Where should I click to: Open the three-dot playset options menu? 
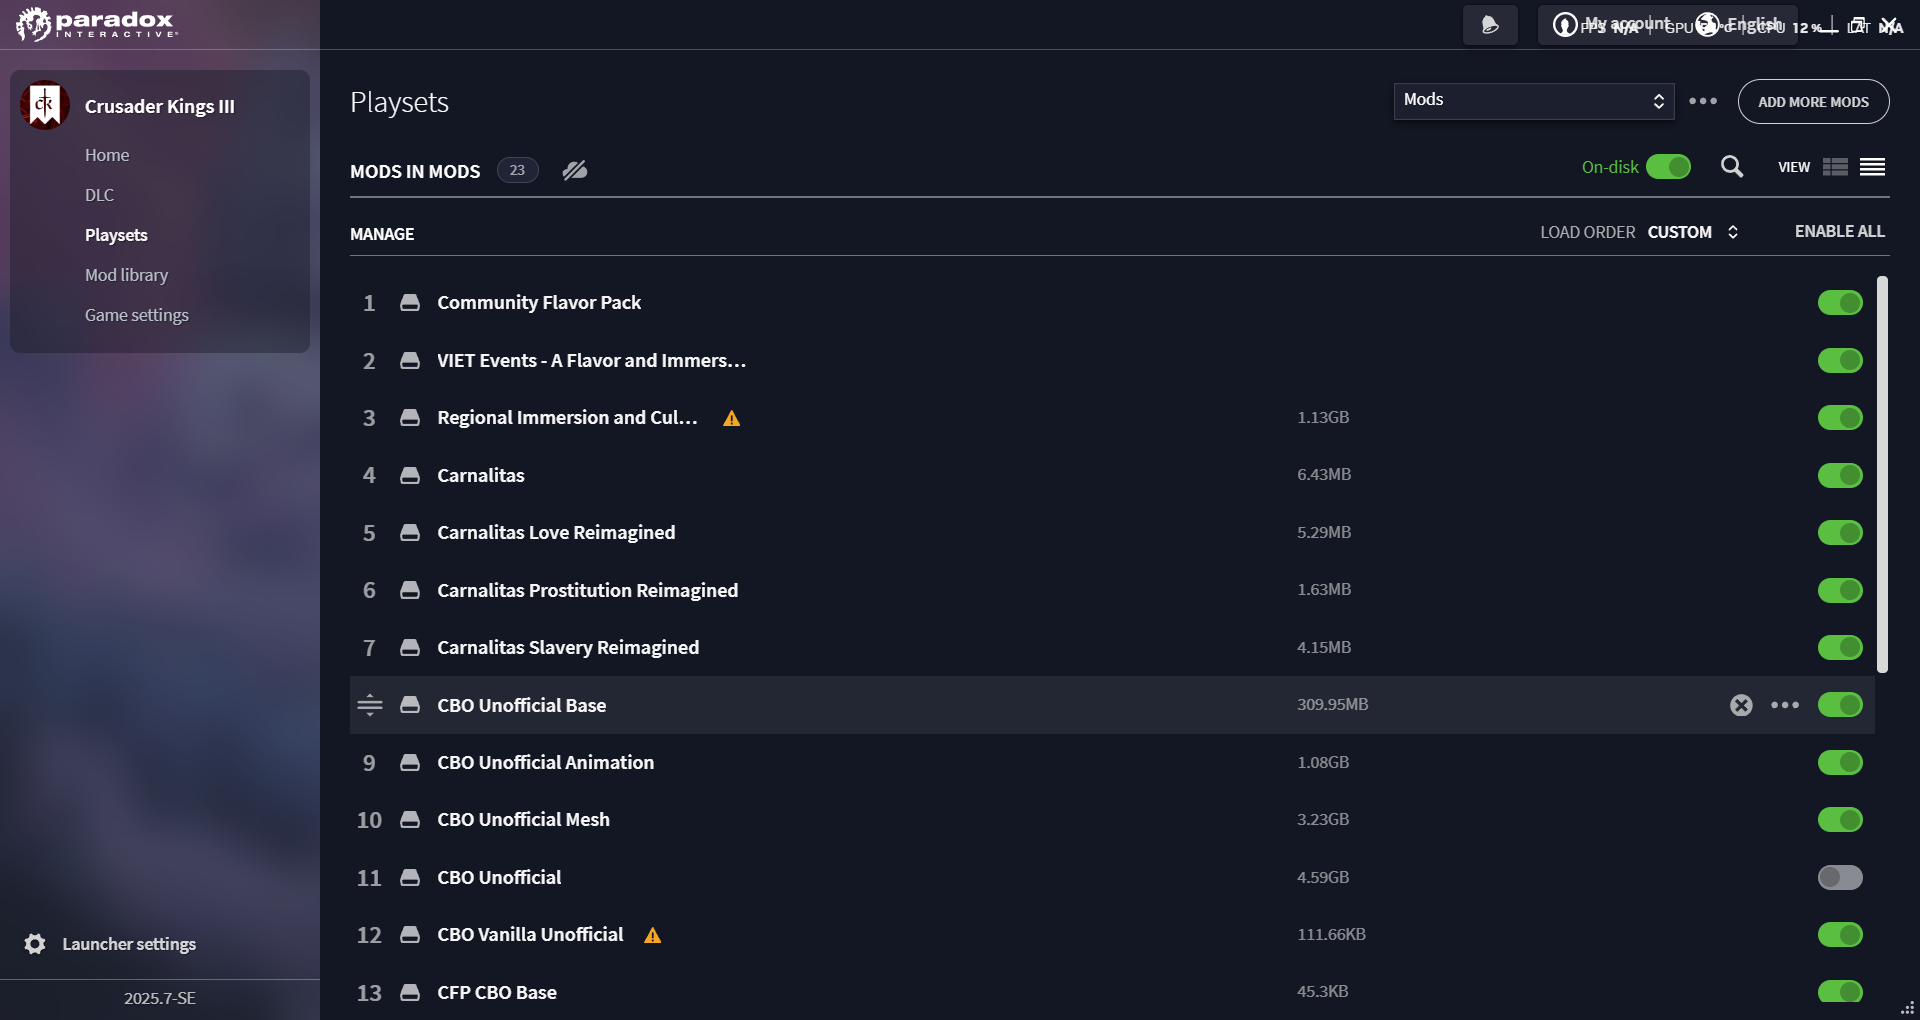pos(1703,101)
